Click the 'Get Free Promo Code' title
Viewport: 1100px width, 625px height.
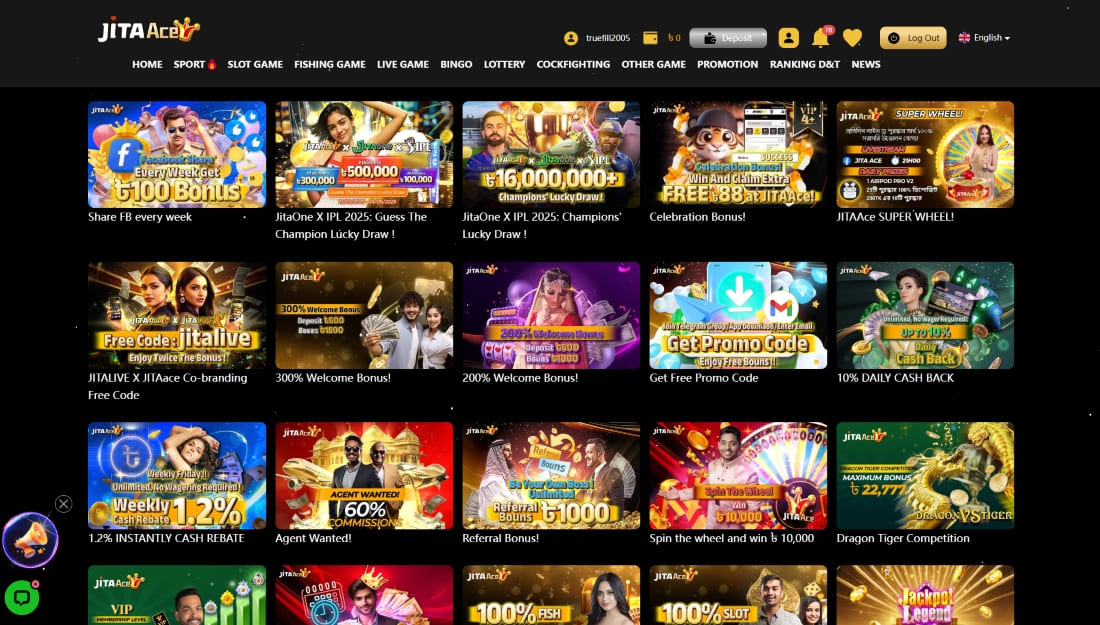[704, 377]
